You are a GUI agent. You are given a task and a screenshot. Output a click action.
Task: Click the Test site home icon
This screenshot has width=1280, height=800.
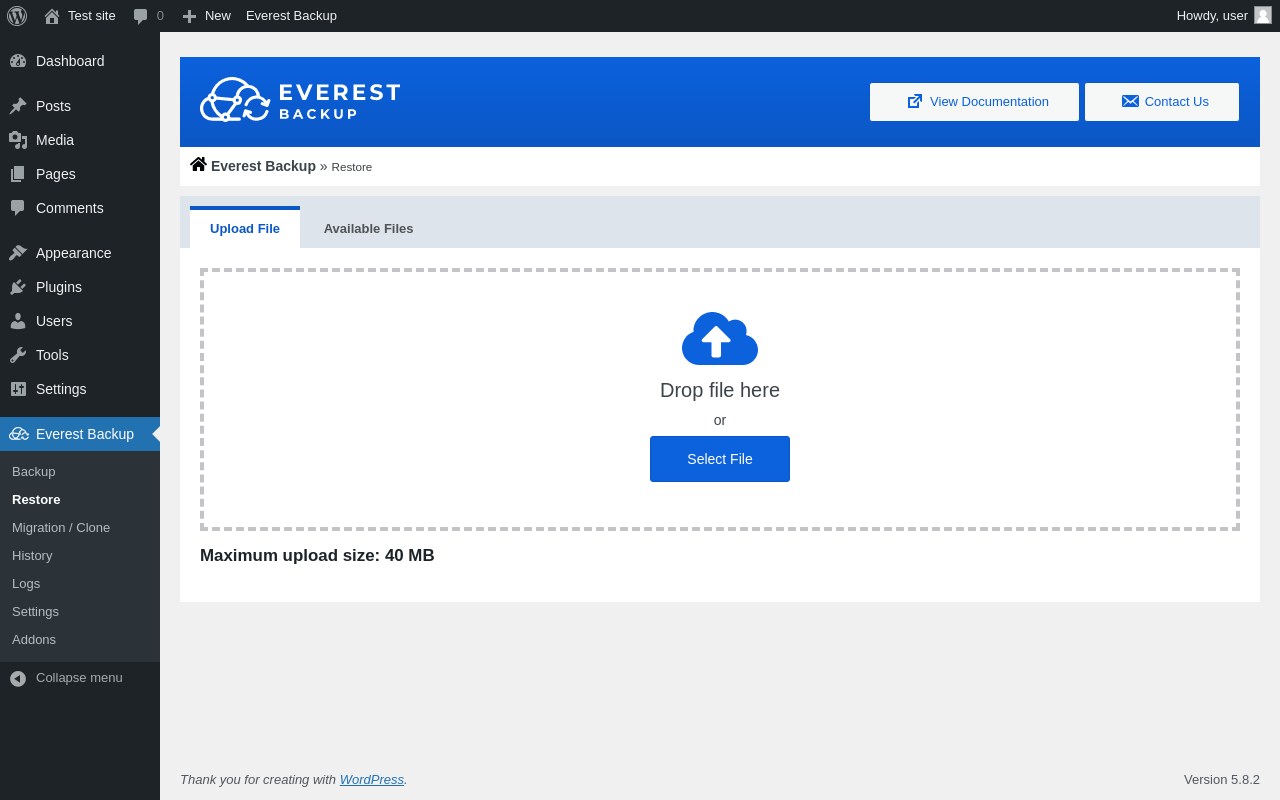tap(52, 16)
